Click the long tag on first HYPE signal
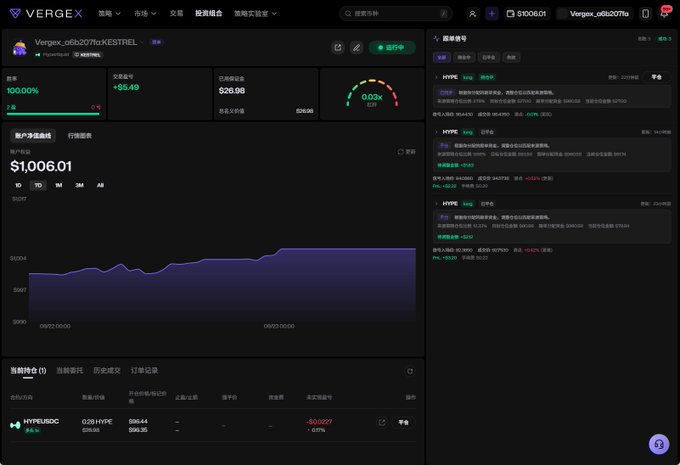This screenshot has height=465, width=680. (x=468, y=77)
